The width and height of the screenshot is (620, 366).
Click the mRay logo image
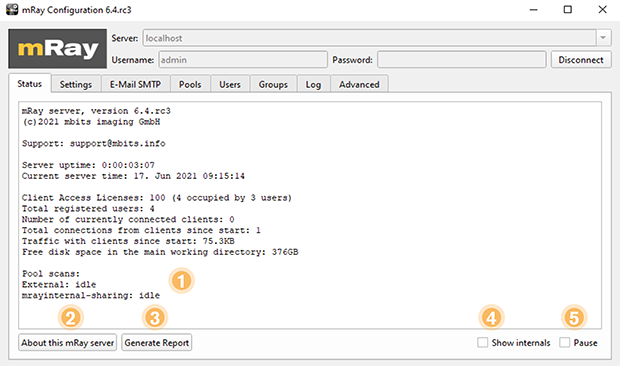(x=57, y=49)
